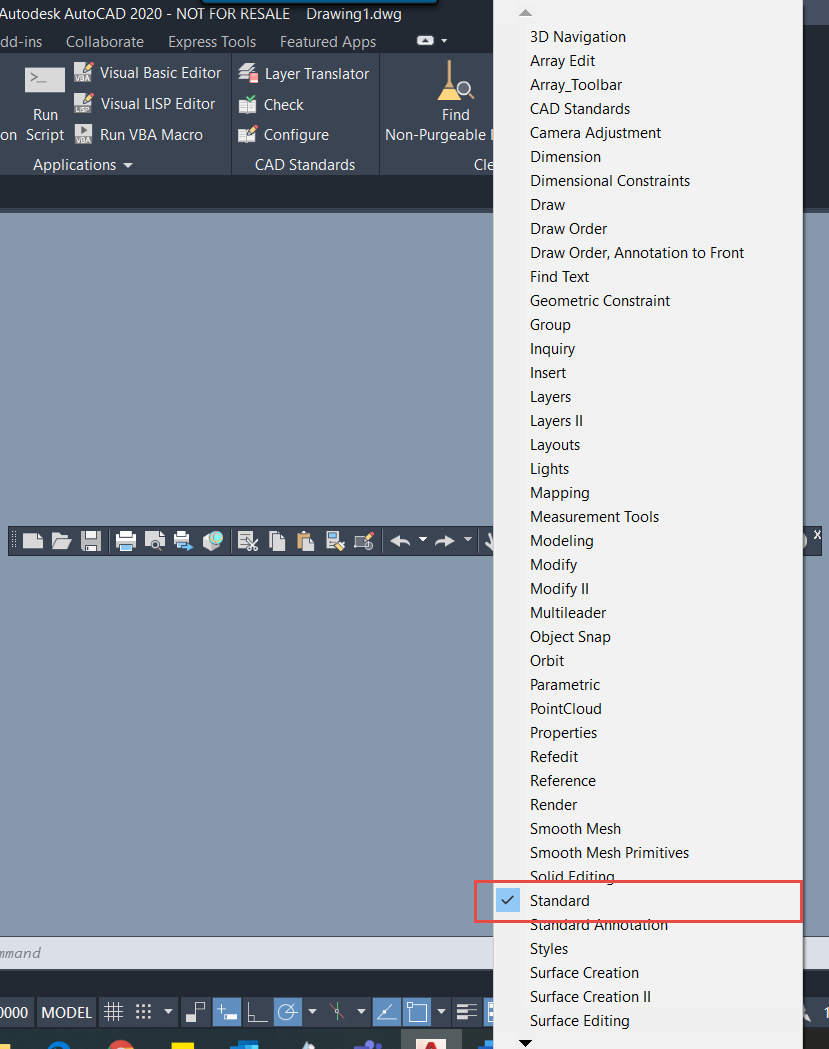Viewport: 829px width, 1049px height.
Task: Select Dimensional Constraints from the toolbar list
Action: click(610, 181)
